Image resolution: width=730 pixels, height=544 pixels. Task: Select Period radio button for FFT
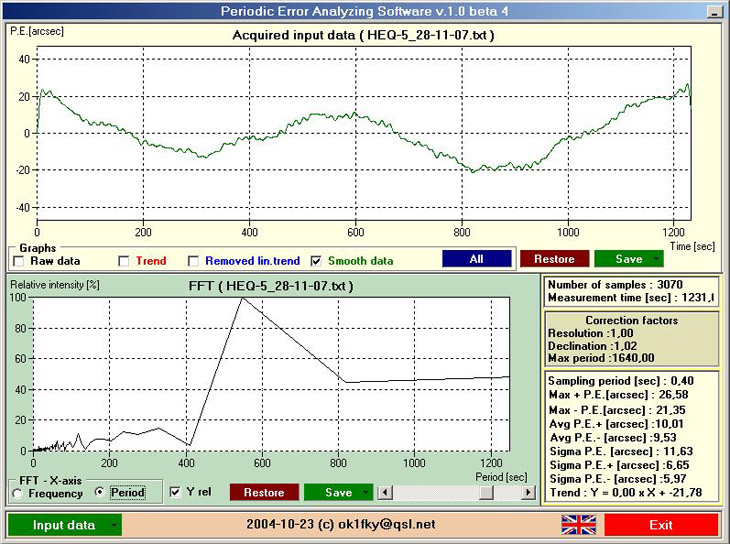pyautogui.click(x=100, y=492)
